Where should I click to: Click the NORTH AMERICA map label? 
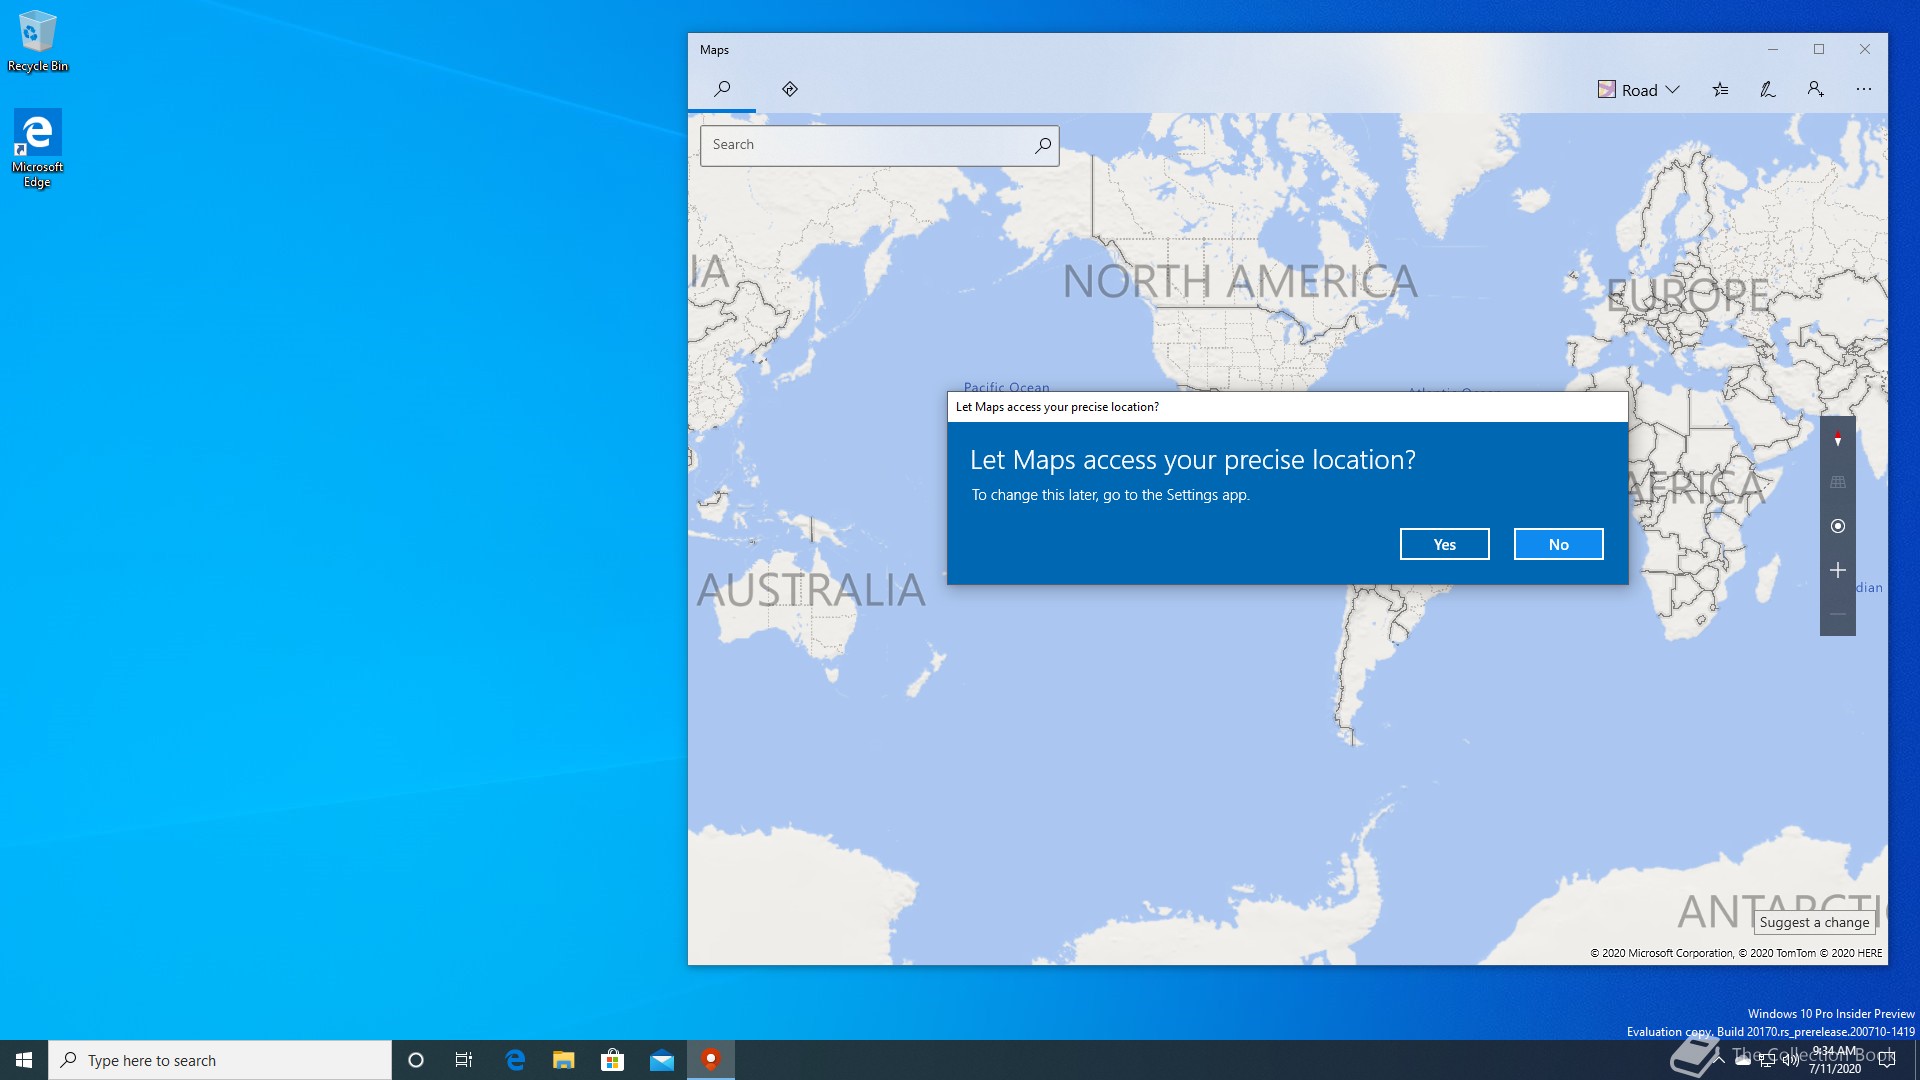(1240, 281)
